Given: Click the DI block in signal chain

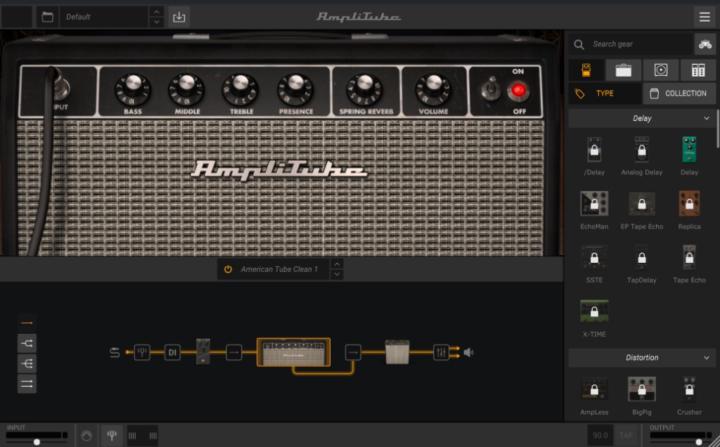Looking at the screenshot, I should tap(172, 352).
